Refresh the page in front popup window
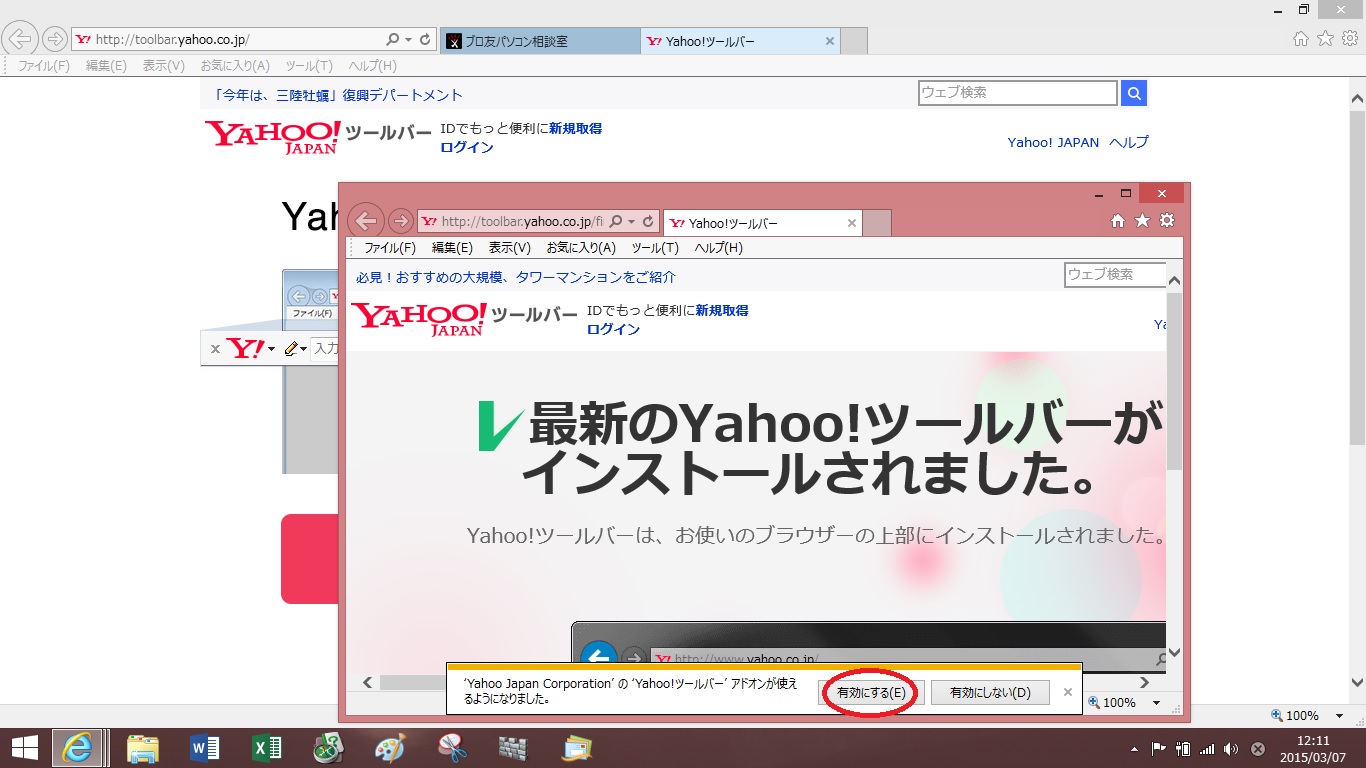Image resolution: width=1366 pixels, height=768 pixels. click(x=649, y=222)
